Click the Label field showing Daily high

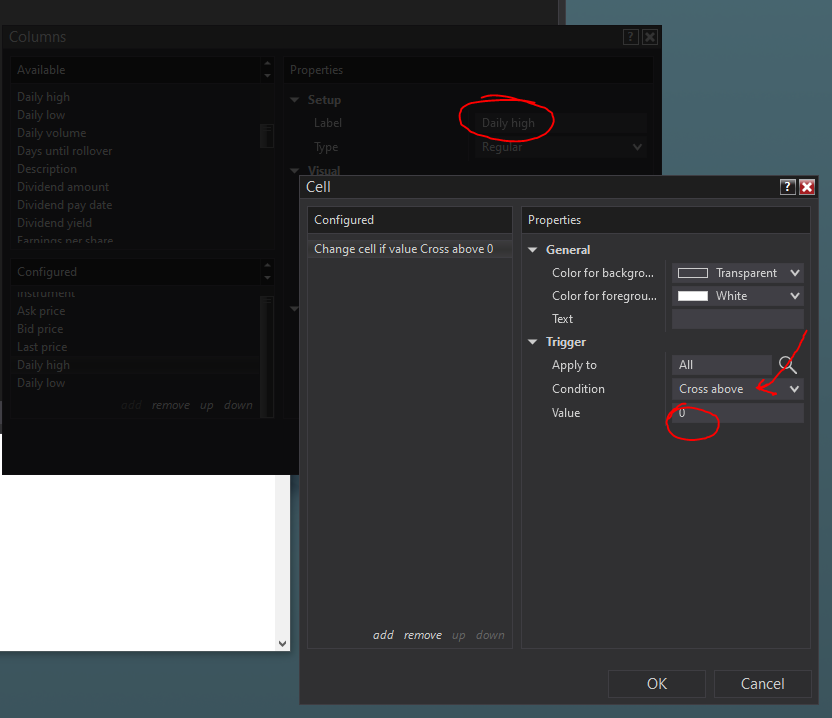coord(558,123)
